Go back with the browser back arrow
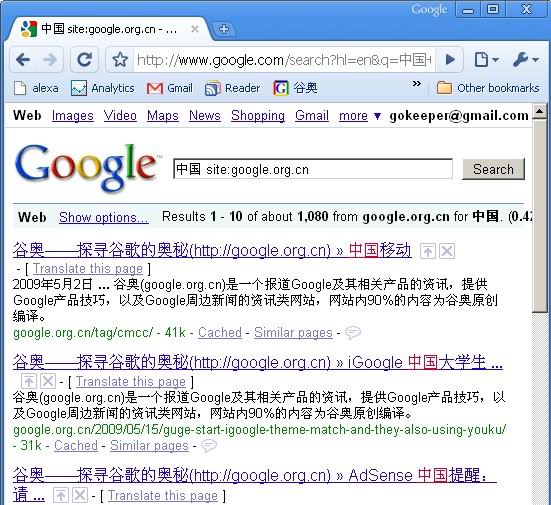 [x=23, y=60]
